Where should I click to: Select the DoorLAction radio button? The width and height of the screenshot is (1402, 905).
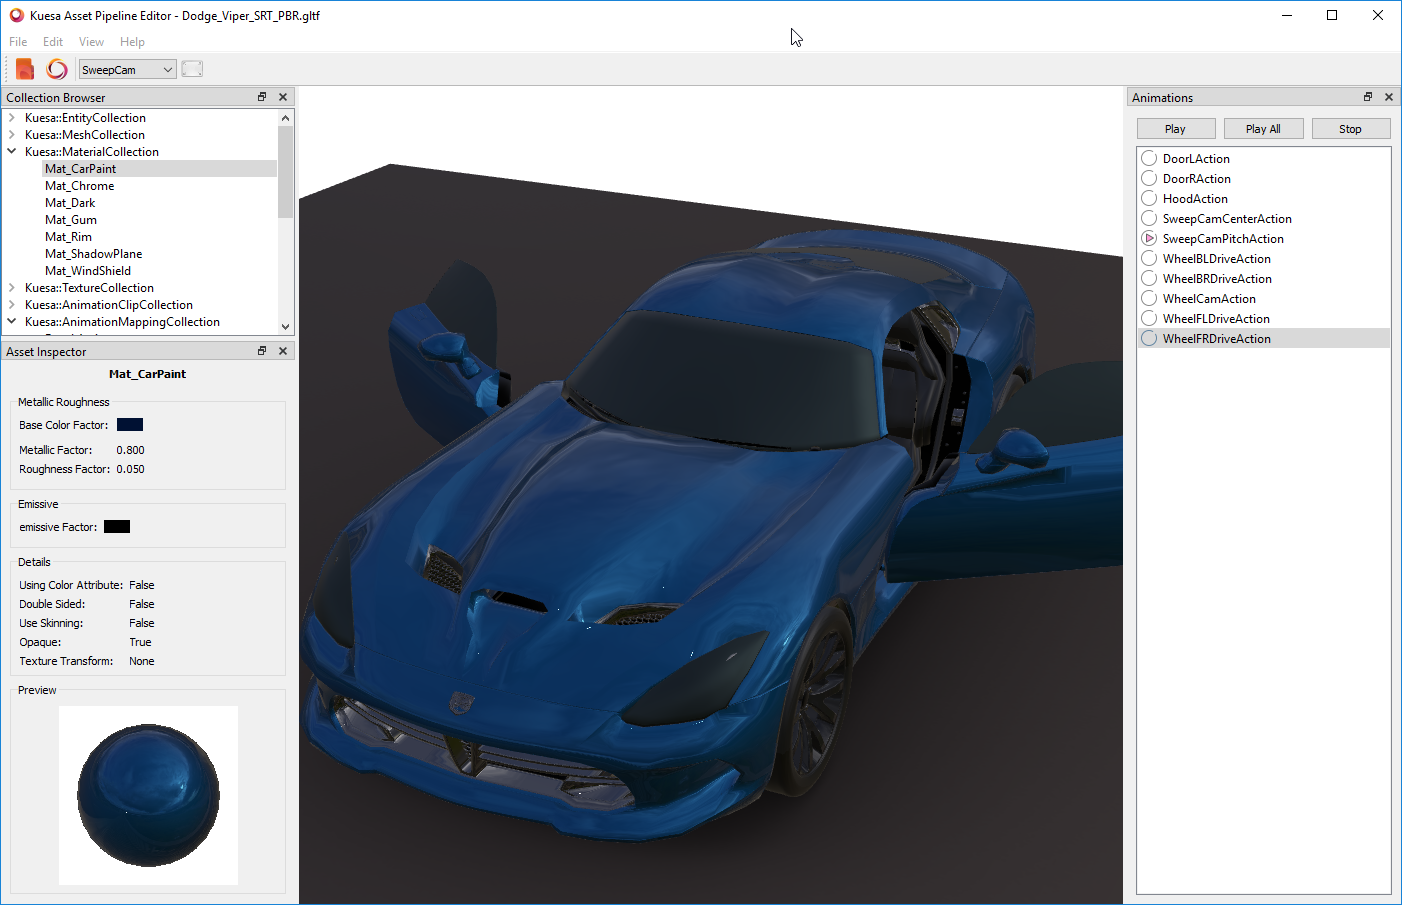pyautogui.click(x=1150, y=159)
